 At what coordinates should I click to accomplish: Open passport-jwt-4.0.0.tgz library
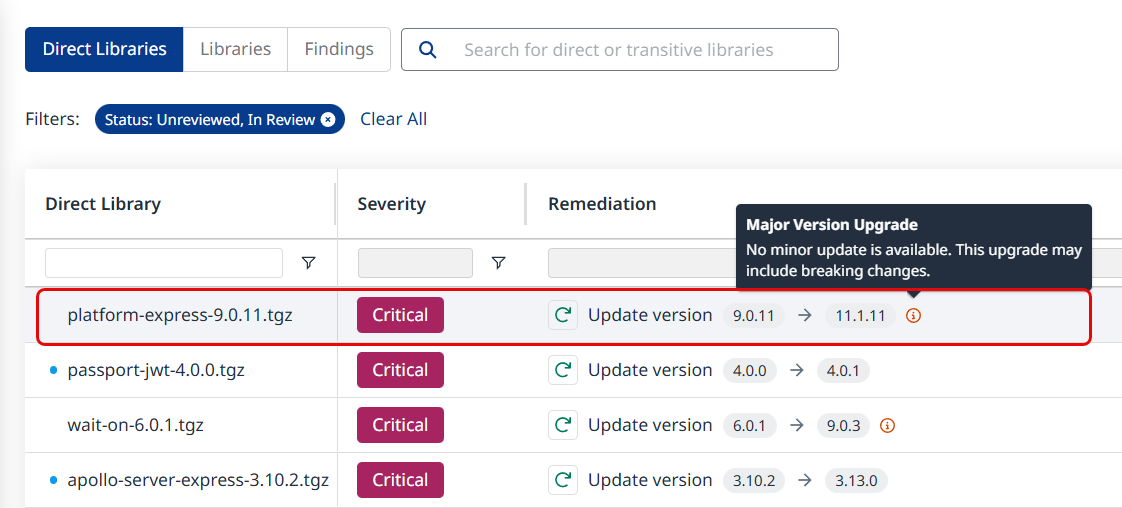(156, 370)
